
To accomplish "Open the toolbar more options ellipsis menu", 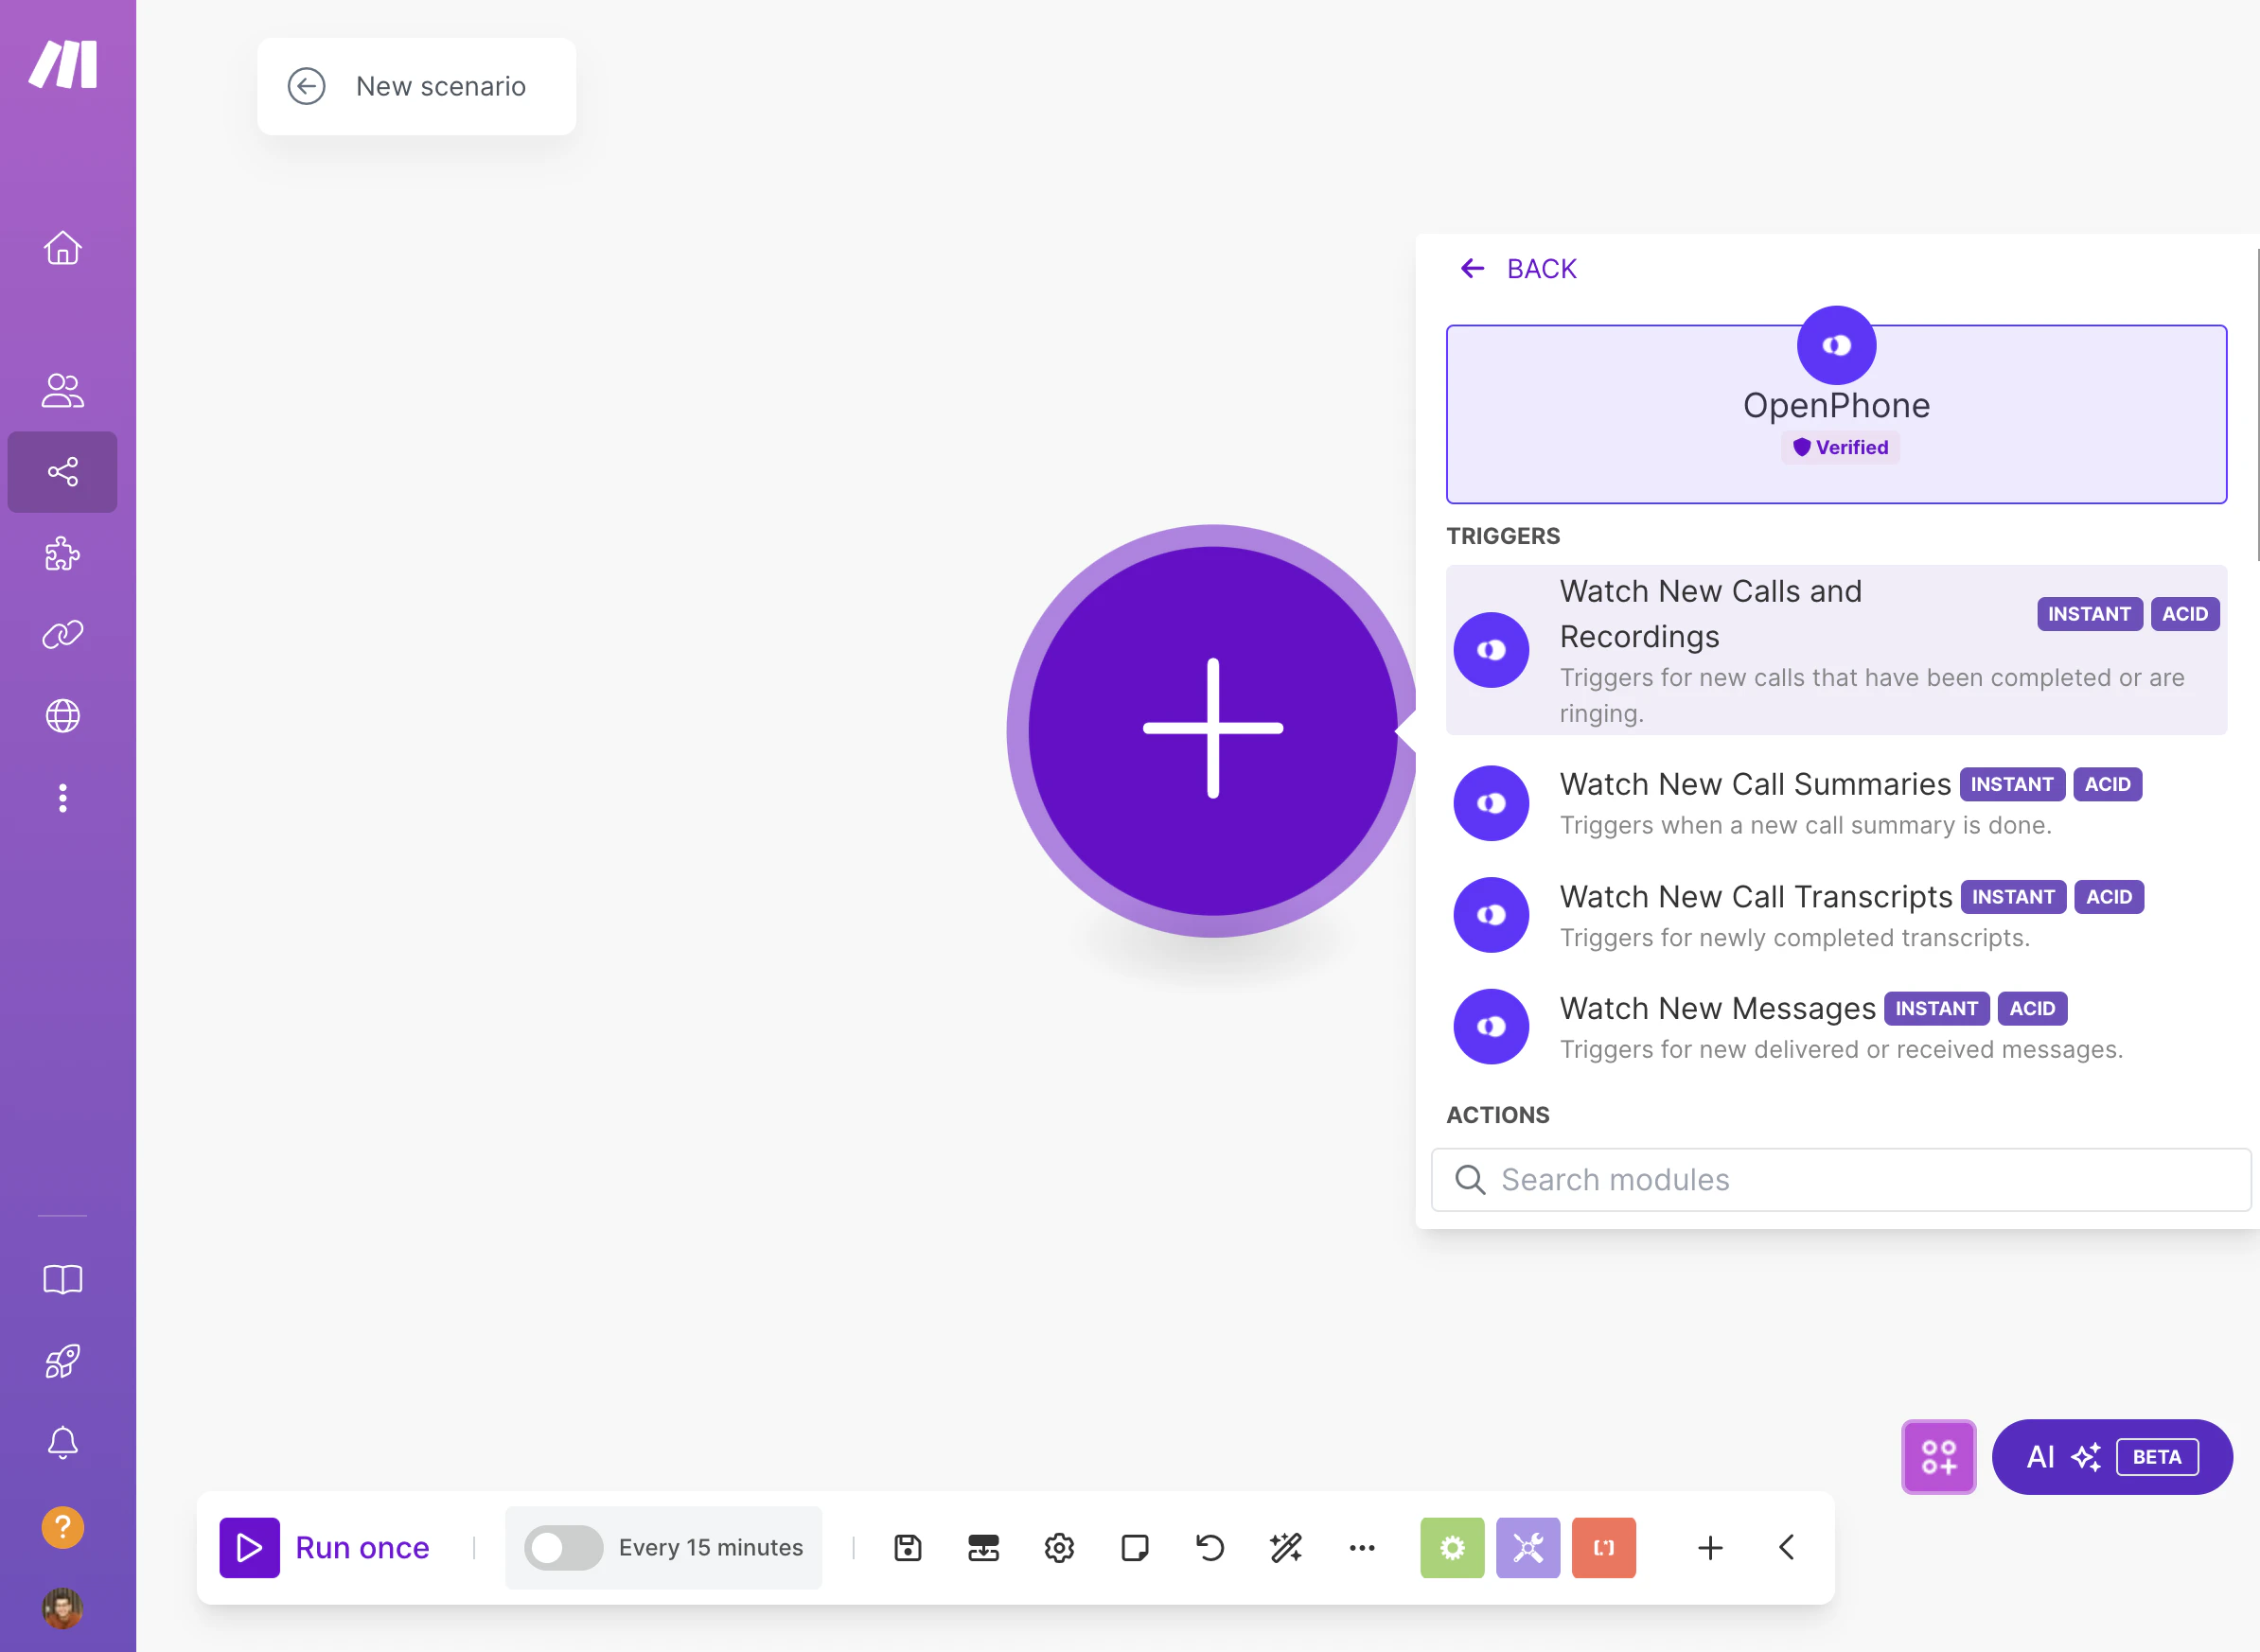I will 1361,1547.
